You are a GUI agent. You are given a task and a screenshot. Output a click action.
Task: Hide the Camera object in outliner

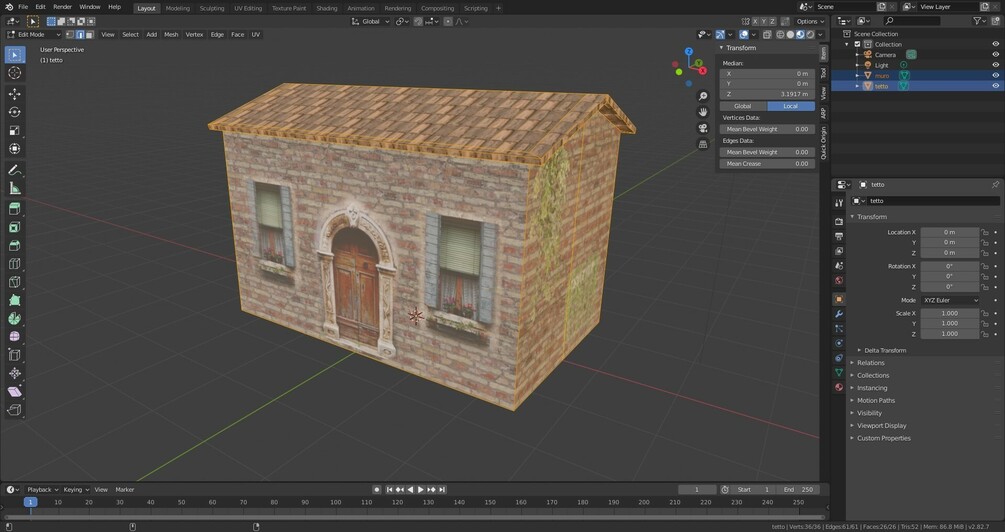click(x=995, y=54)
